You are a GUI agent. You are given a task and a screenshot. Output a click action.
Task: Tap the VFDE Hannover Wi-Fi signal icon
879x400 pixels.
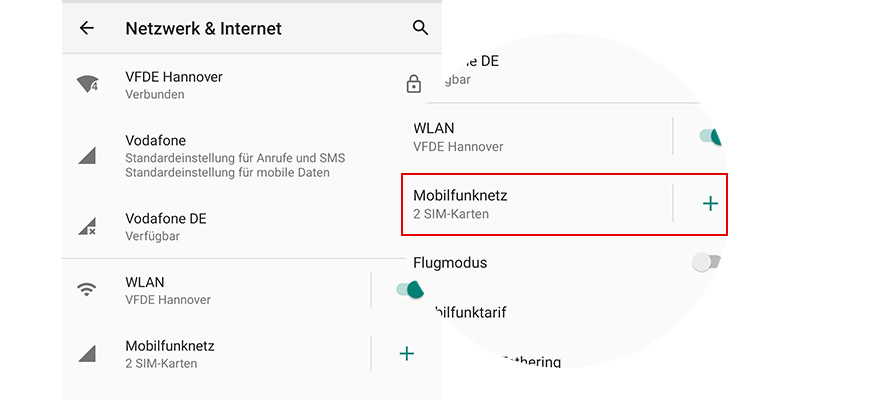coord(88,85)
